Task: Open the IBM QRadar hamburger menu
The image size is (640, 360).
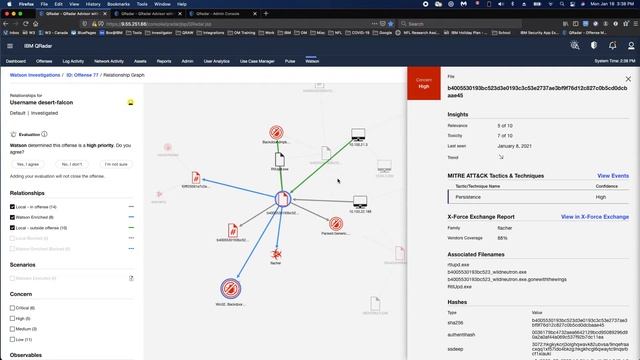Action: point(10,46)
